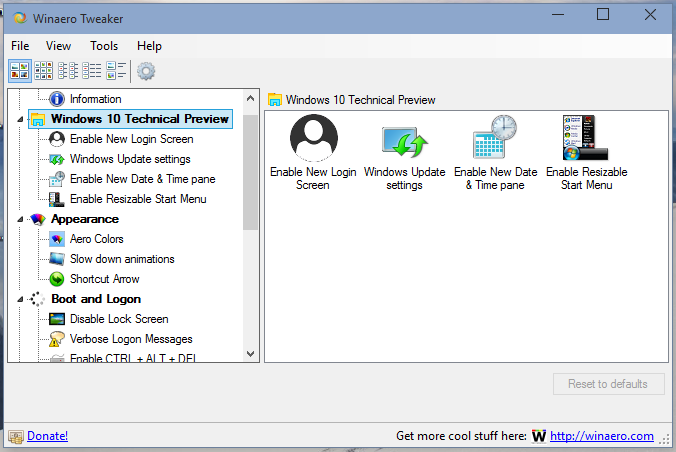Click the tree scrollbar up arrow
The width and height of the screenshot is (676, 452).
click(x=250, y=98)
